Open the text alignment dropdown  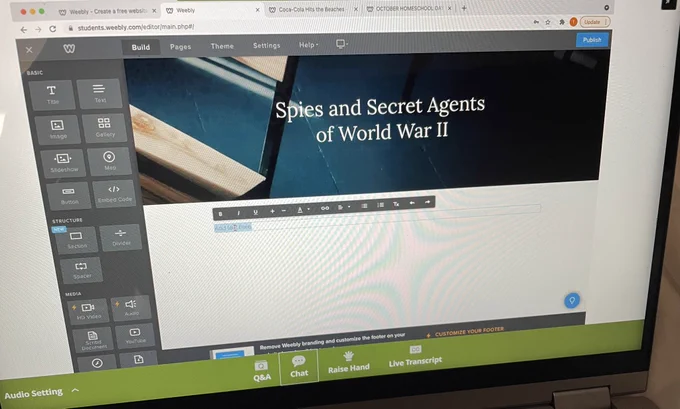point(343,207)
